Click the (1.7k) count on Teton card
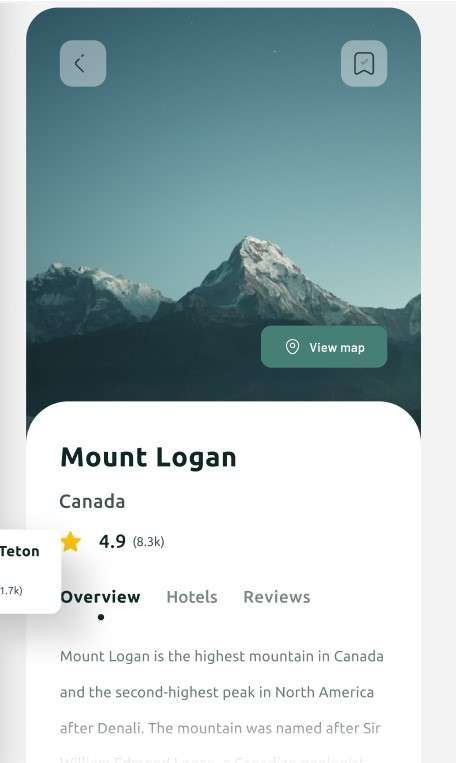 click(11, 591)
